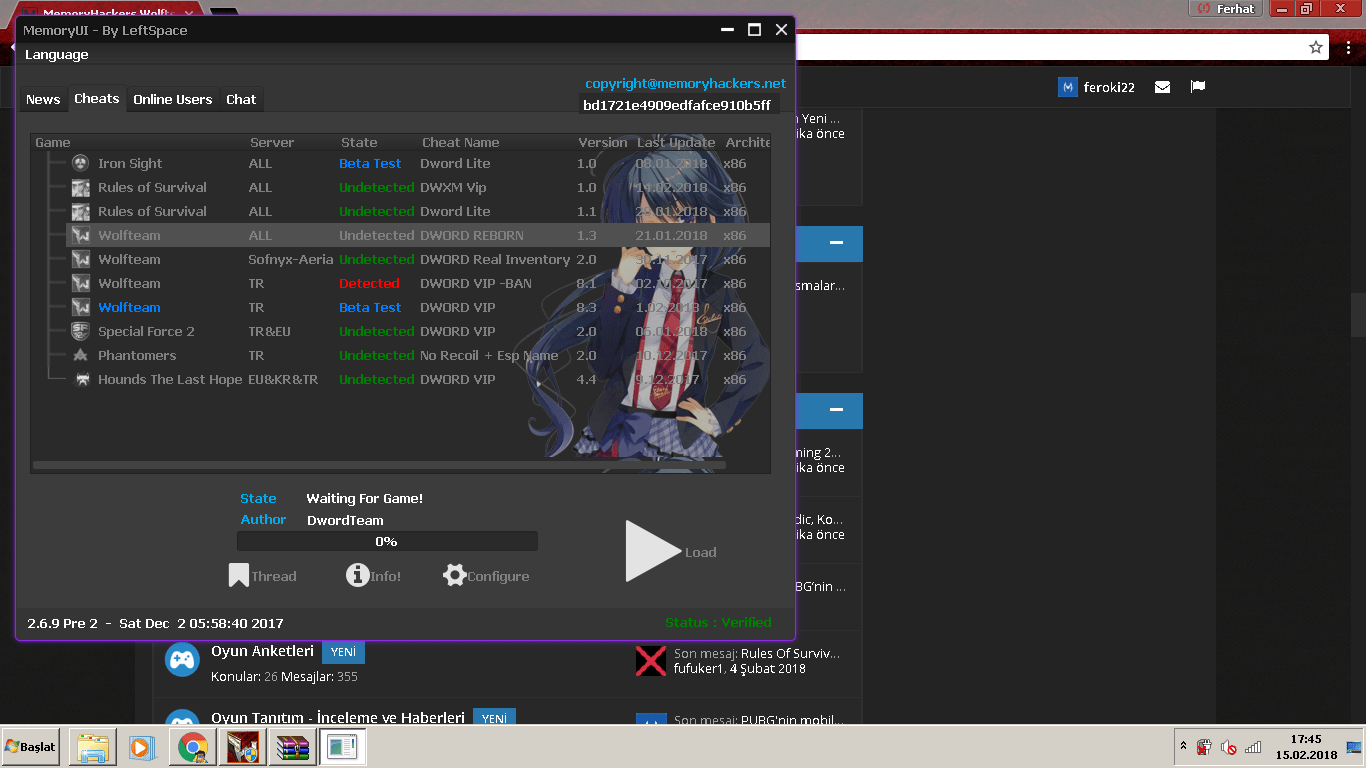The height and width of the screenshot is (768, 1366).
Task: Open the Online Users tab
Action: pos(173,99)
